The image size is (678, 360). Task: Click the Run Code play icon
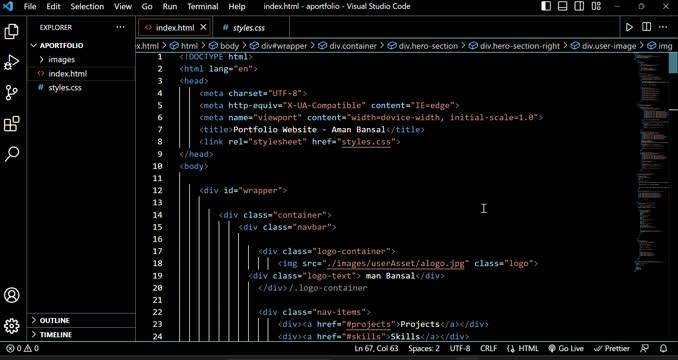pyautogui.click(x=629, y=27)
